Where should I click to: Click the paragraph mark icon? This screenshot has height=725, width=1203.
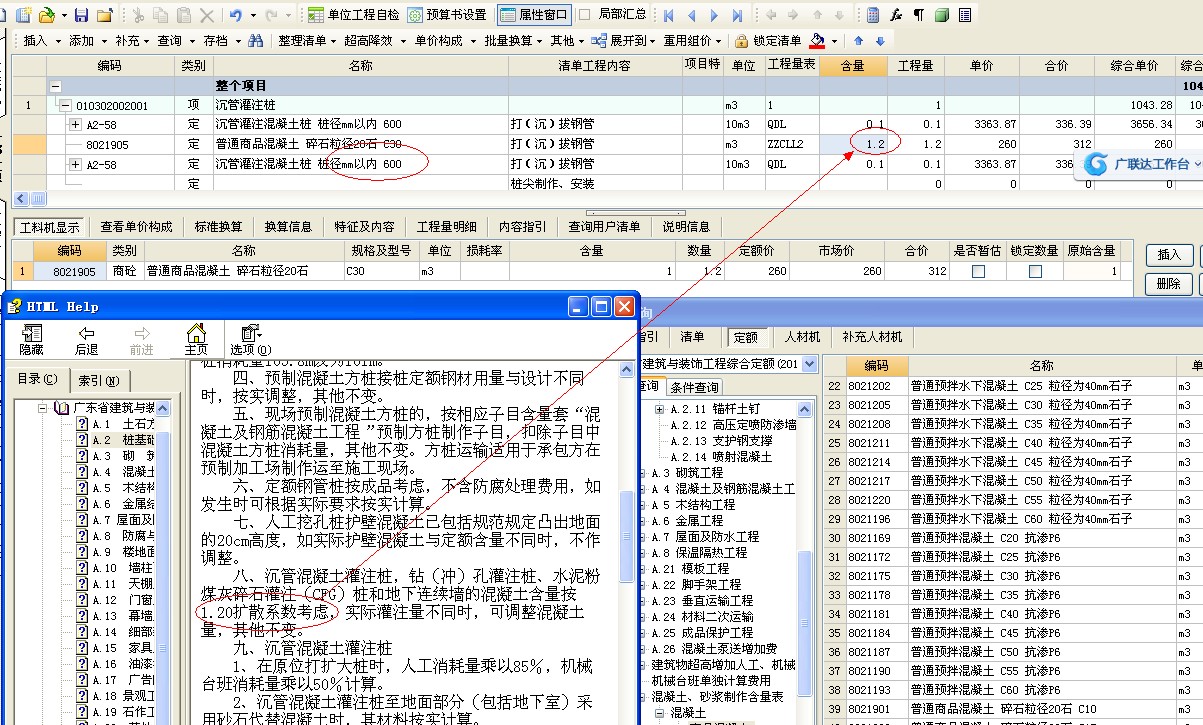click(x=918, y=15)
